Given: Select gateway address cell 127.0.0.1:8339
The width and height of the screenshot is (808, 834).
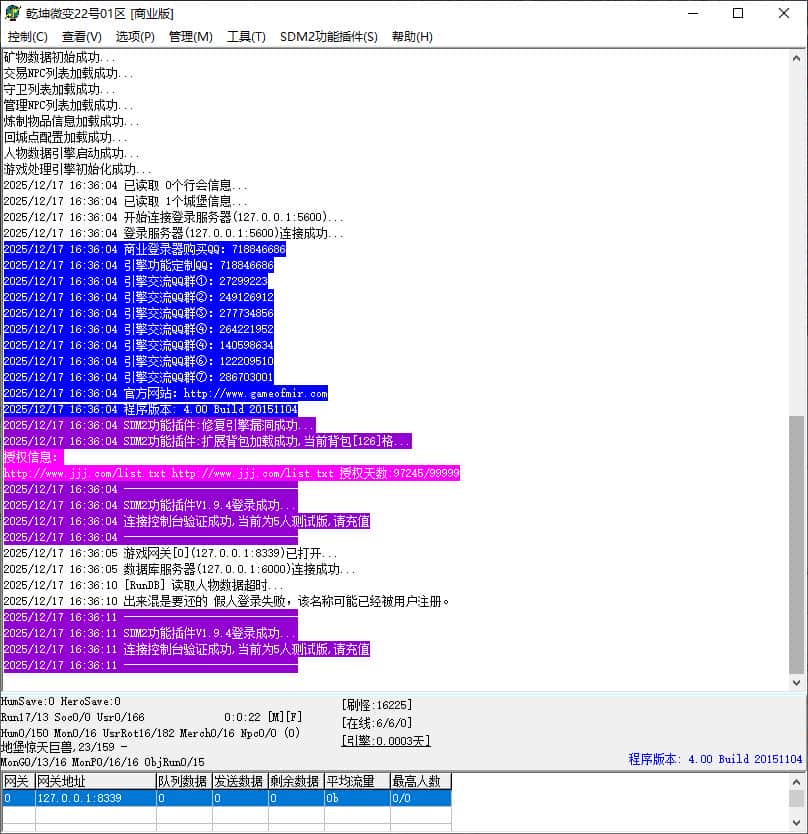Looking at the screenshot, I should click(96, 798).
